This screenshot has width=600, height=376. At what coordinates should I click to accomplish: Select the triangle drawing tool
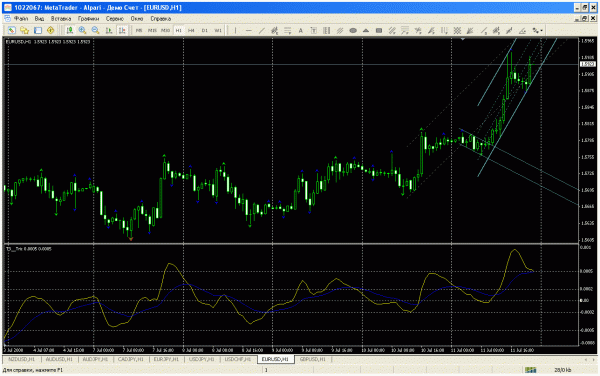click(x=366, y=30)
